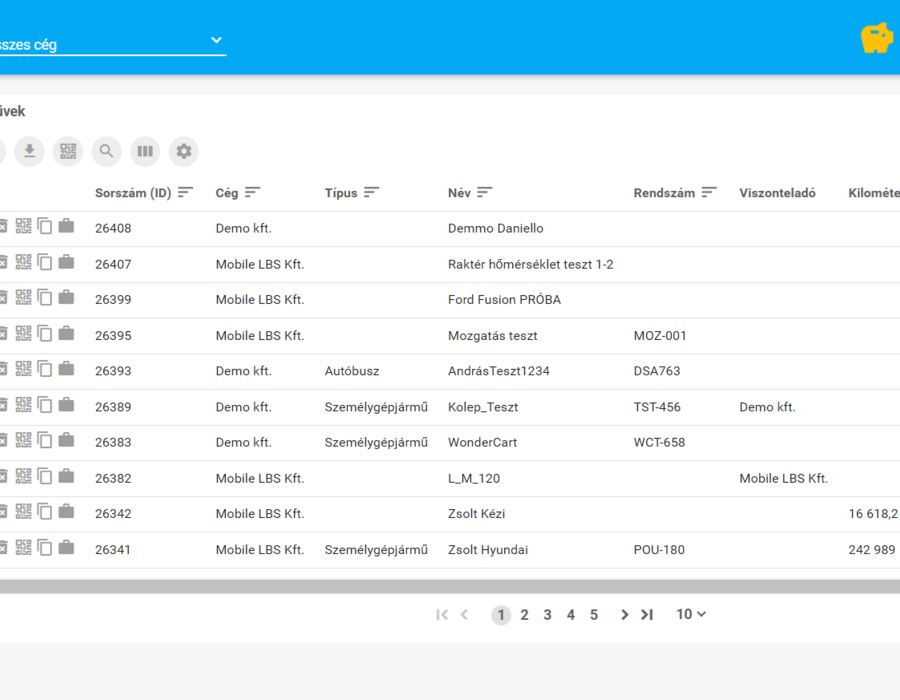The height and width of the screenshot is (700, 900).
Task: Jump to the last page
Action: 647,615
